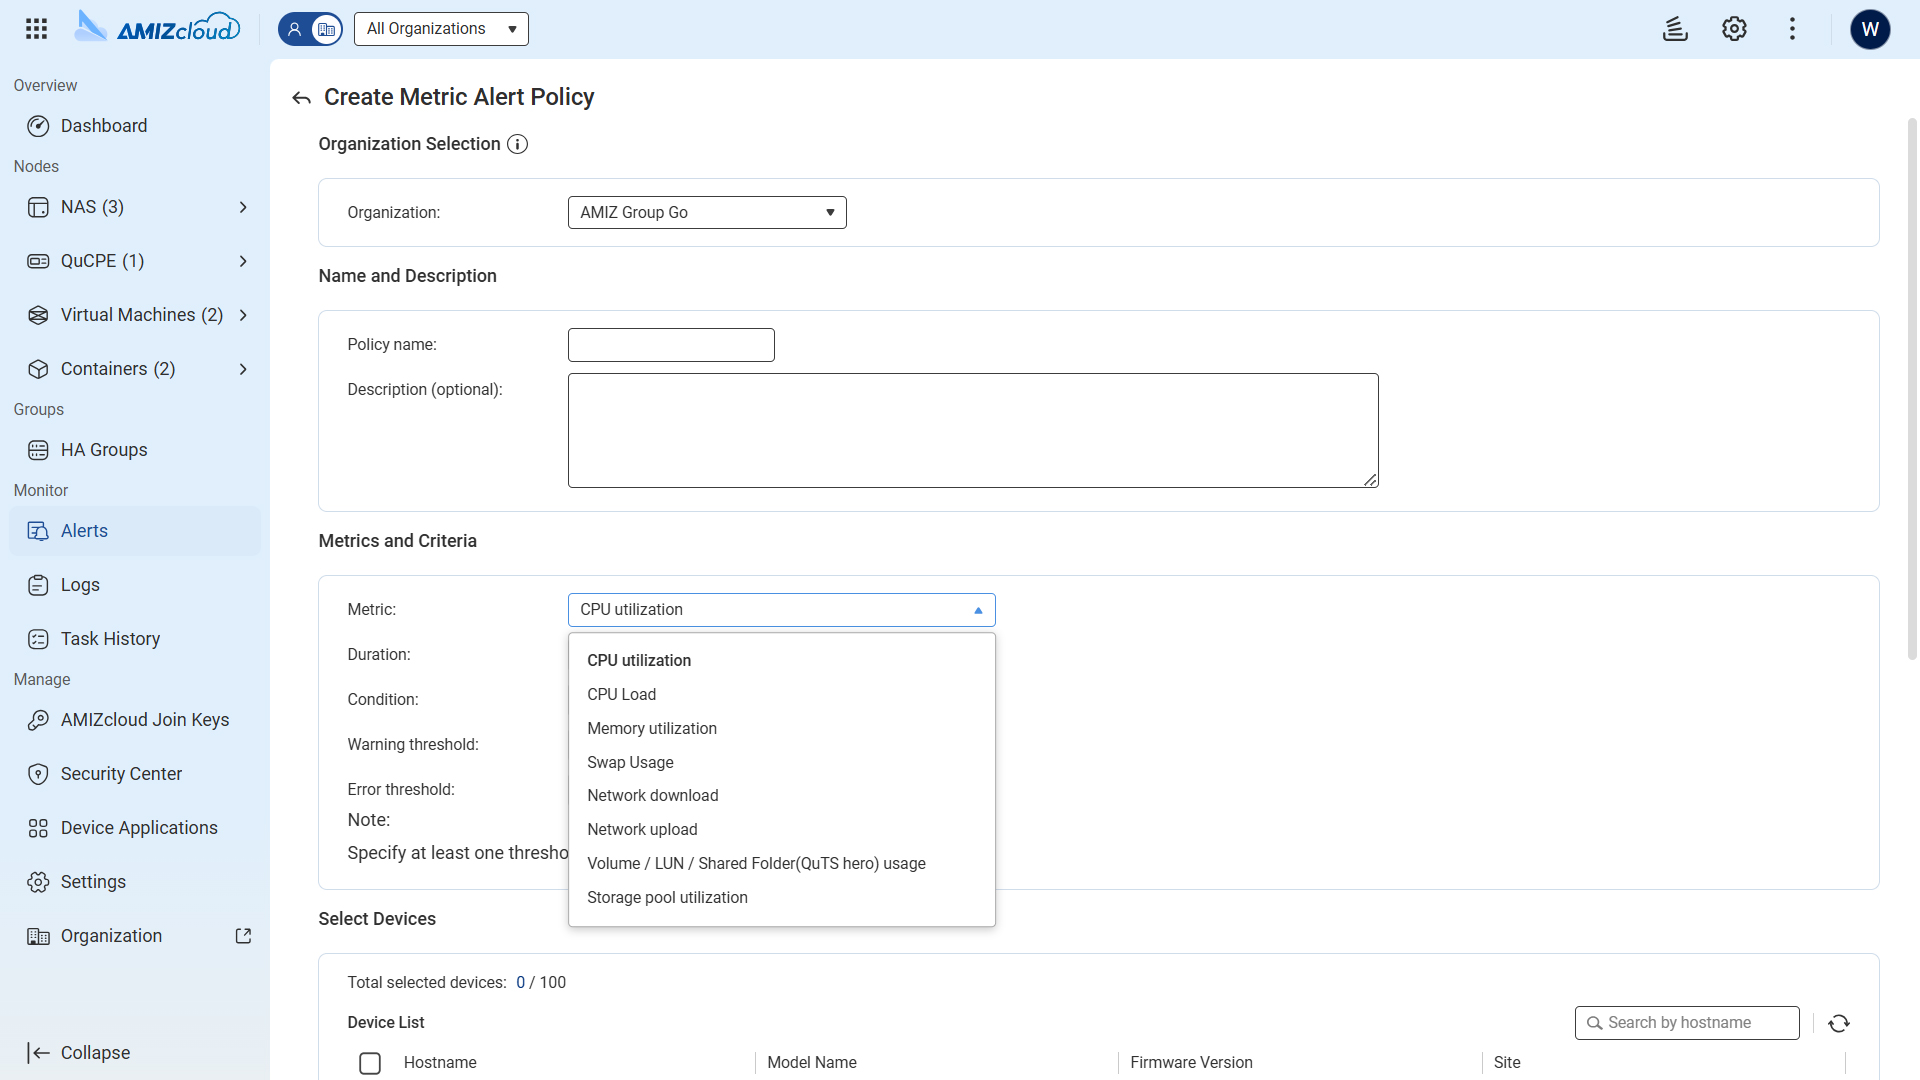Click the Policy name input field
This screenshot has width=1920, height=1080.
671,345
